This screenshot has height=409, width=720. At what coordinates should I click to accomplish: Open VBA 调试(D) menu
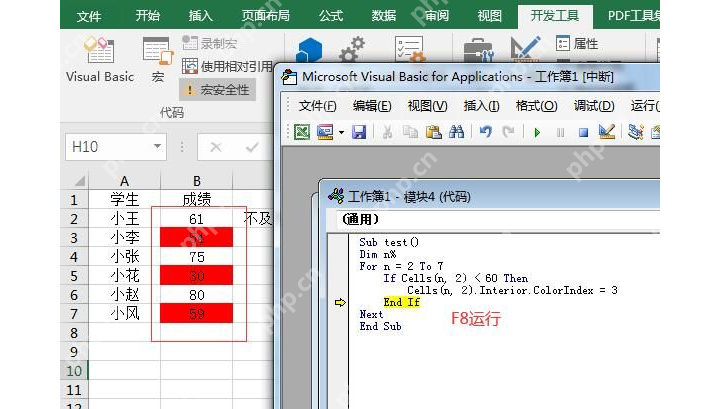(x=594, y=106)
